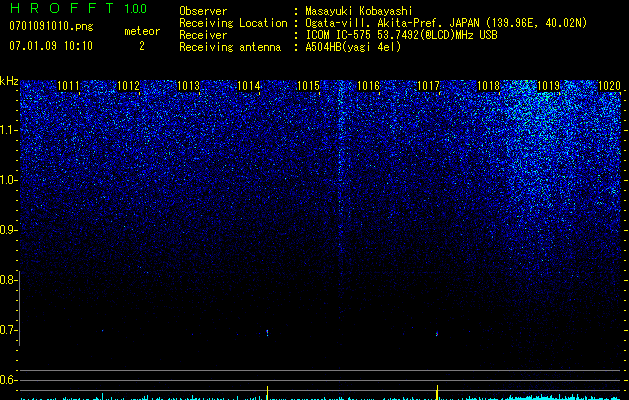
Task: Click the timestamp 07.01.09 10:10
Action: click(51, 46)
